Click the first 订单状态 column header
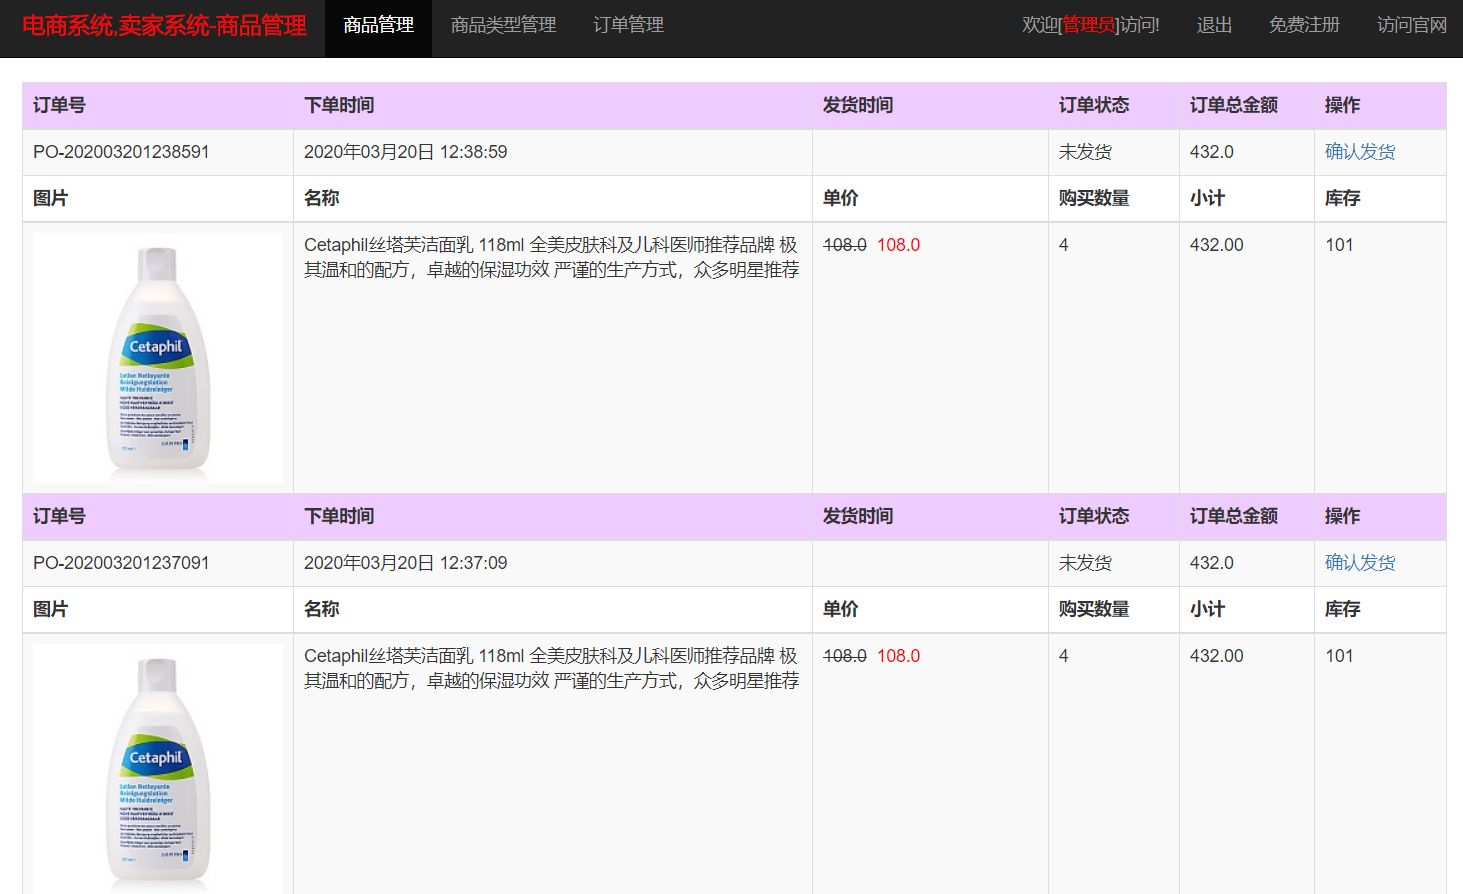1463x894 pixels. [x=1094, y=105]
